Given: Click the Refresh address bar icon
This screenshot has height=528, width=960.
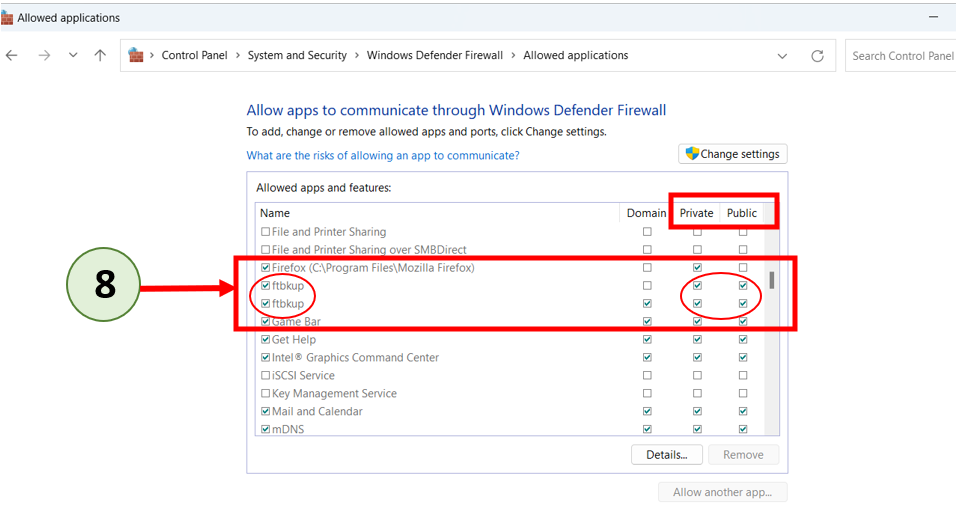Looking at the screenshot, I should 817,56.
